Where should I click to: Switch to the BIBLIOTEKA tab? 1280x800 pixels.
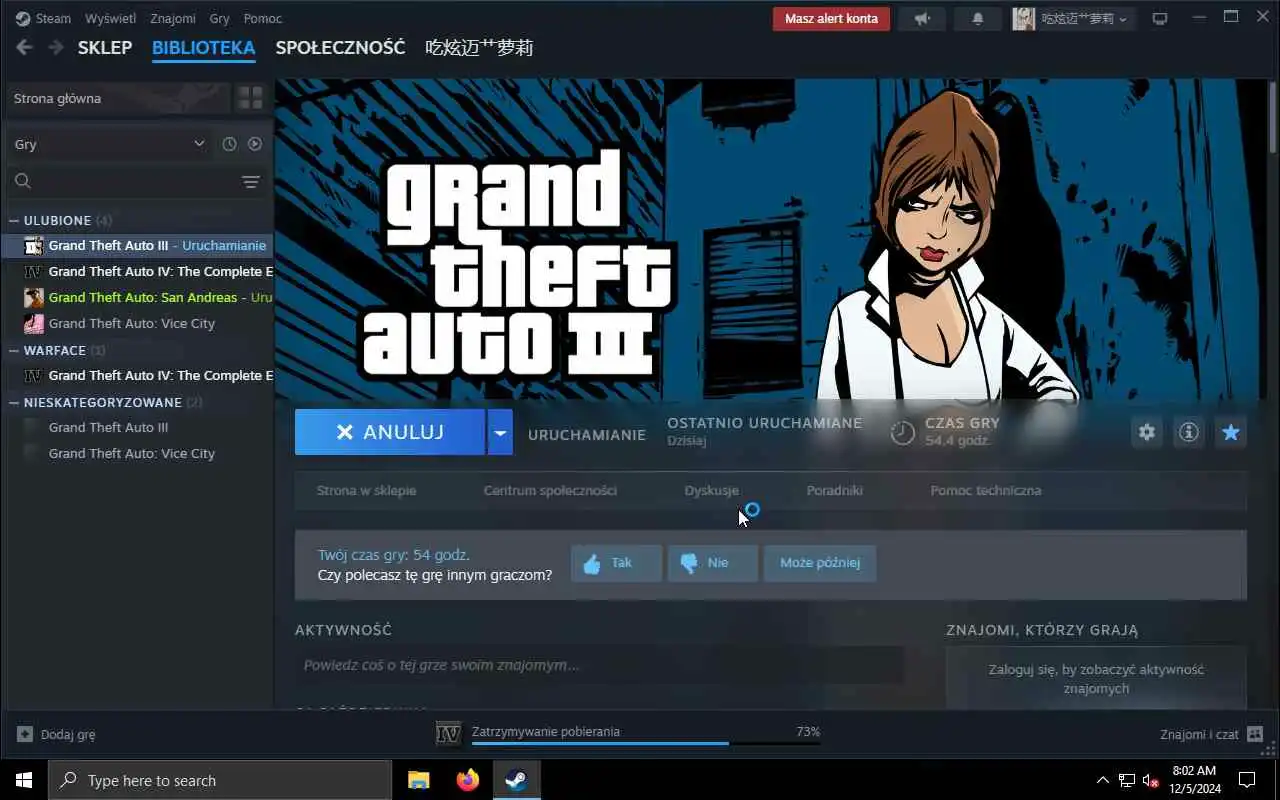(204, 47)
